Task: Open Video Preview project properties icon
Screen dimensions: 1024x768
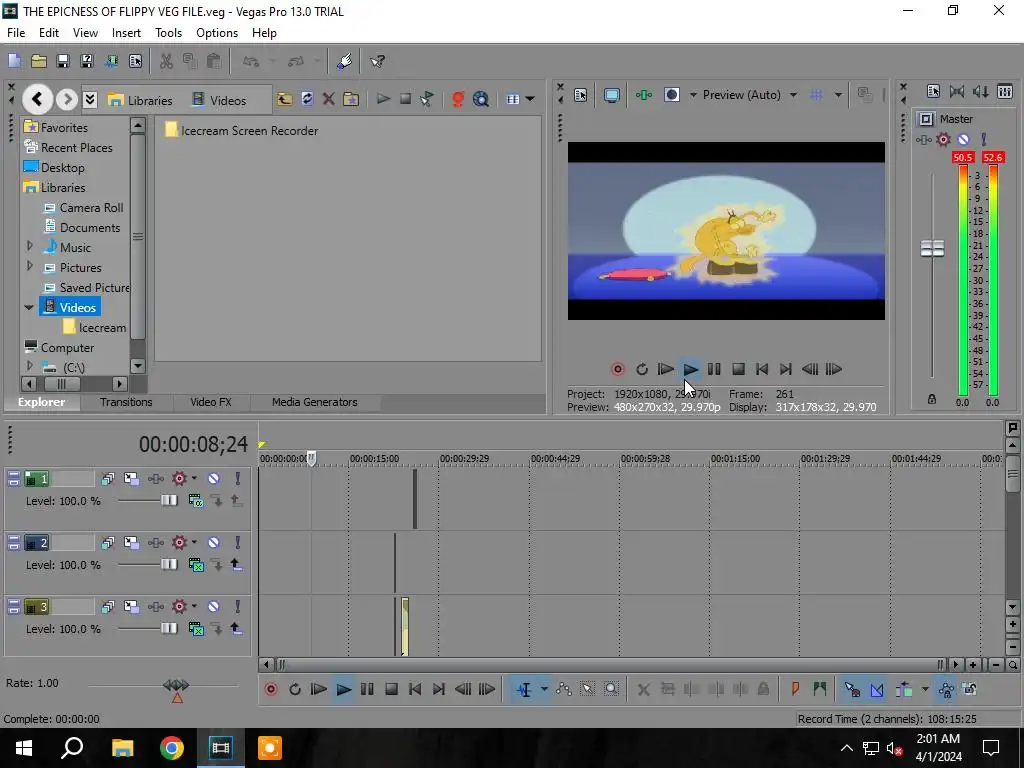Action: pyautogui.click(x=581, y=95)
